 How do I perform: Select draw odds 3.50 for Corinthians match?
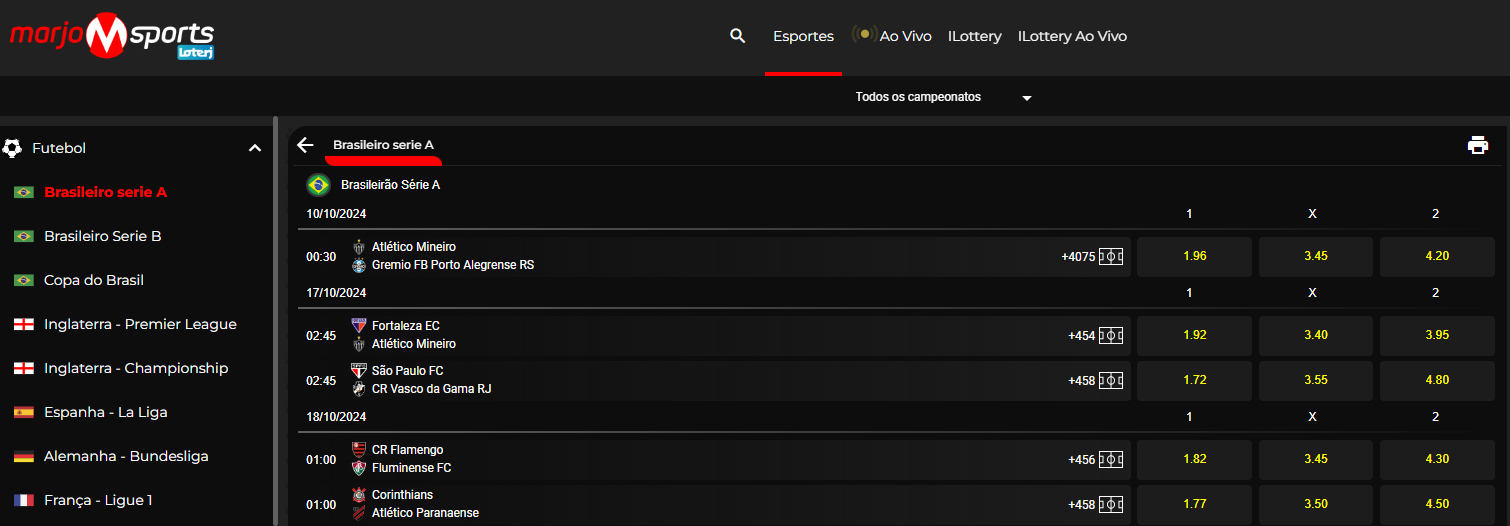(1316, 504)
